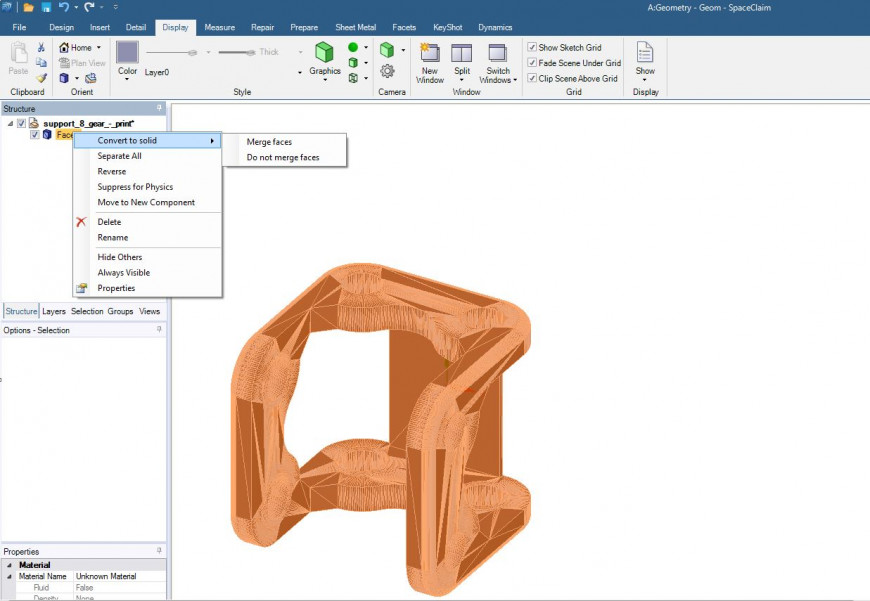Click the Switch Windows icon

coord(498,53)
